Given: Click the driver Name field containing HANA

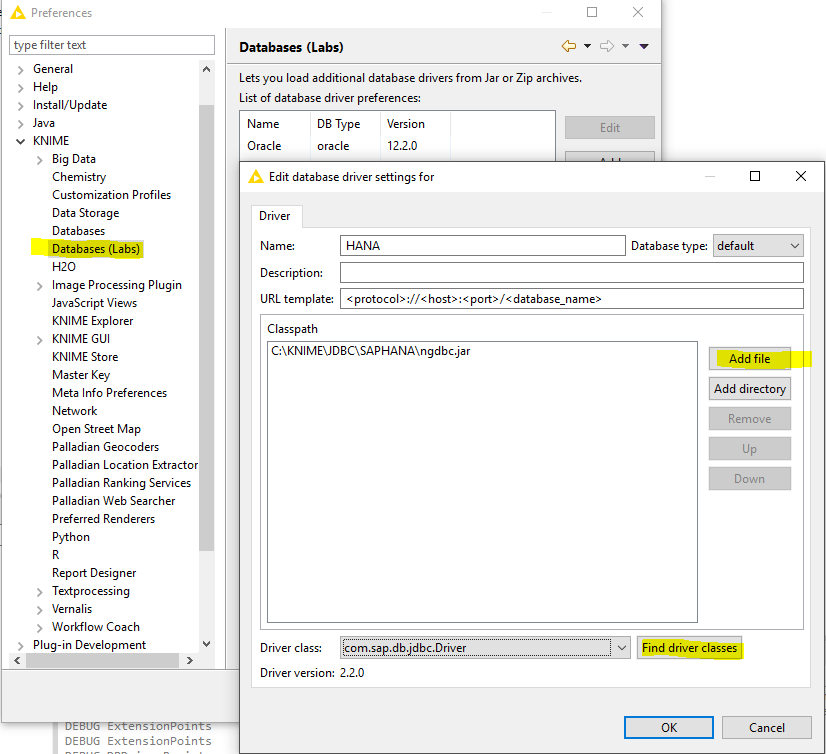Looking at the screenshot, I should point(483,246).
